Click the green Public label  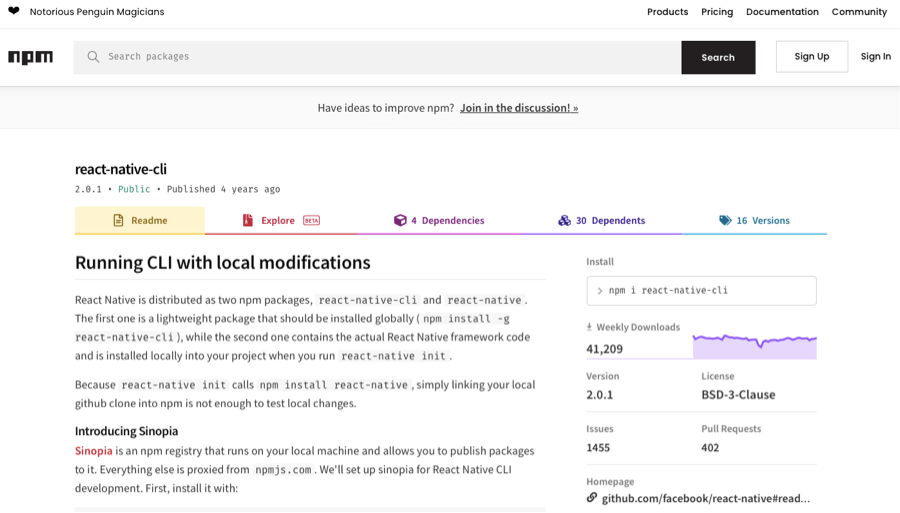pyautogui.click(x=134, y=189)
